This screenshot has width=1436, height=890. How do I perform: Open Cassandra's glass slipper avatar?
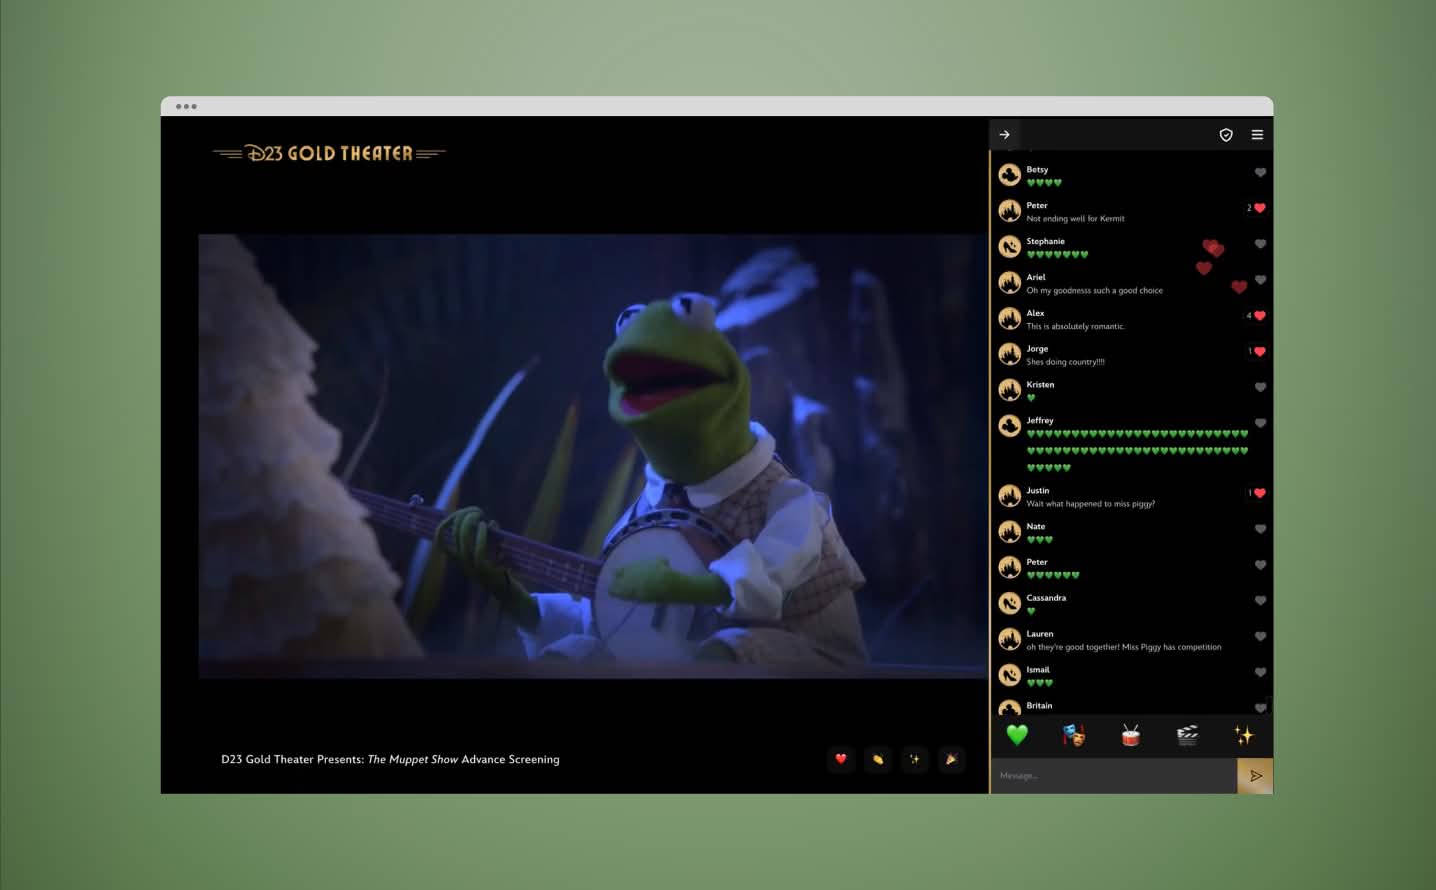pyautogui.click(x=1010, y=603)
